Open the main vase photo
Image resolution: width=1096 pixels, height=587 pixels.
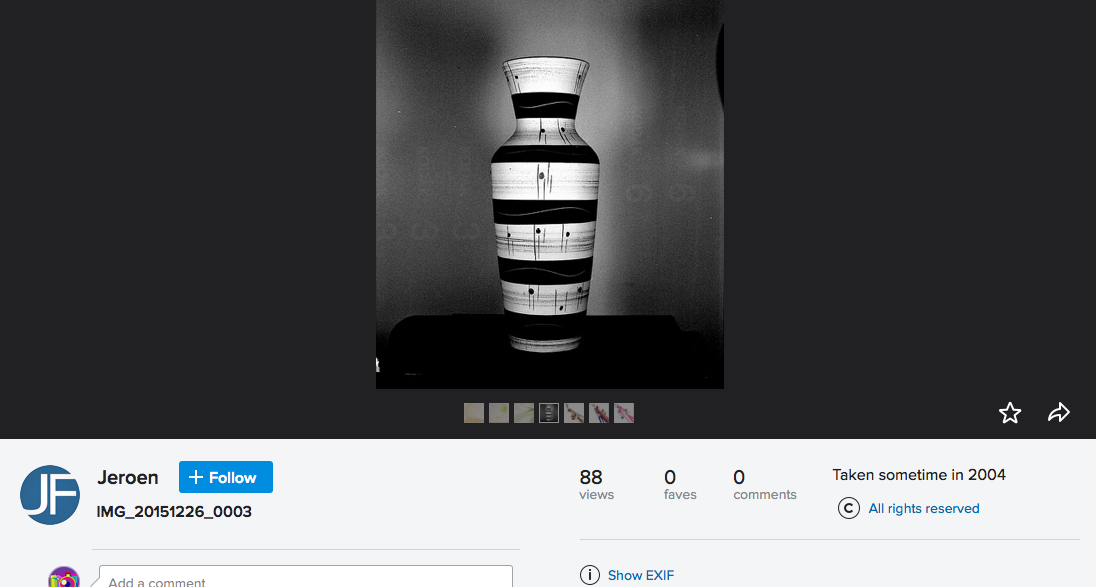(550, 194)
